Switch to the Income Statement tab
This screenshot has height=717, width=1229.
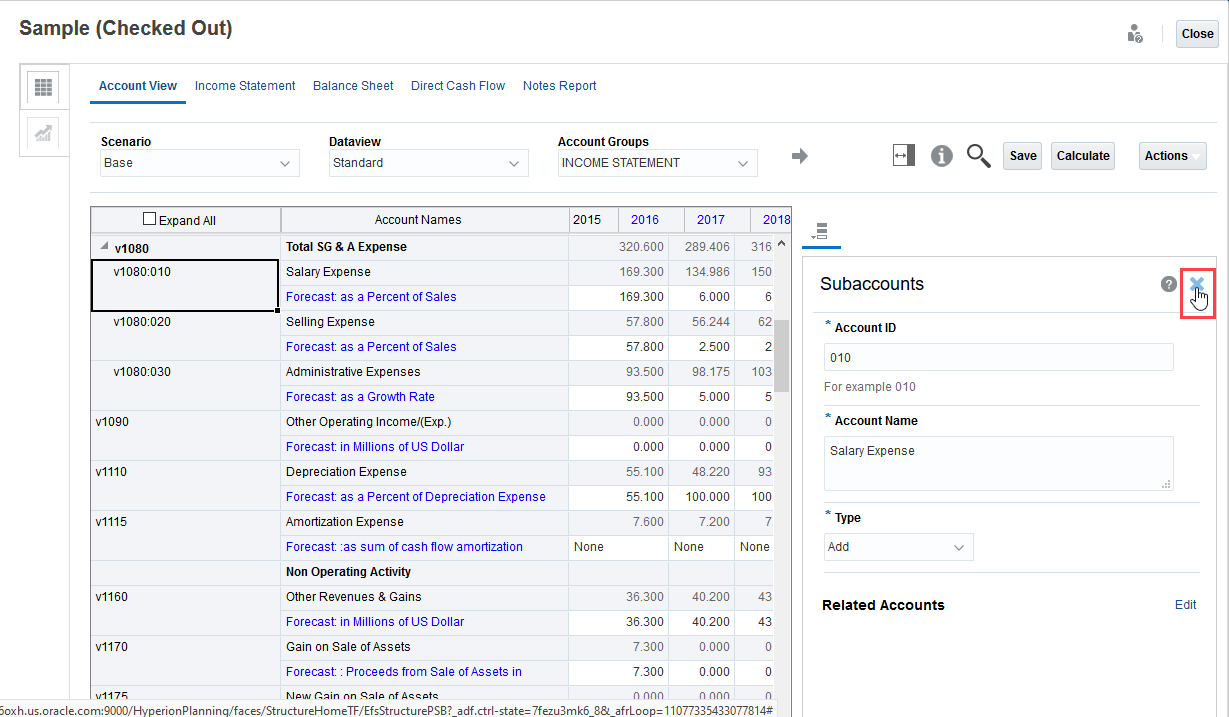pyautogui.click(x=245, y=86)
